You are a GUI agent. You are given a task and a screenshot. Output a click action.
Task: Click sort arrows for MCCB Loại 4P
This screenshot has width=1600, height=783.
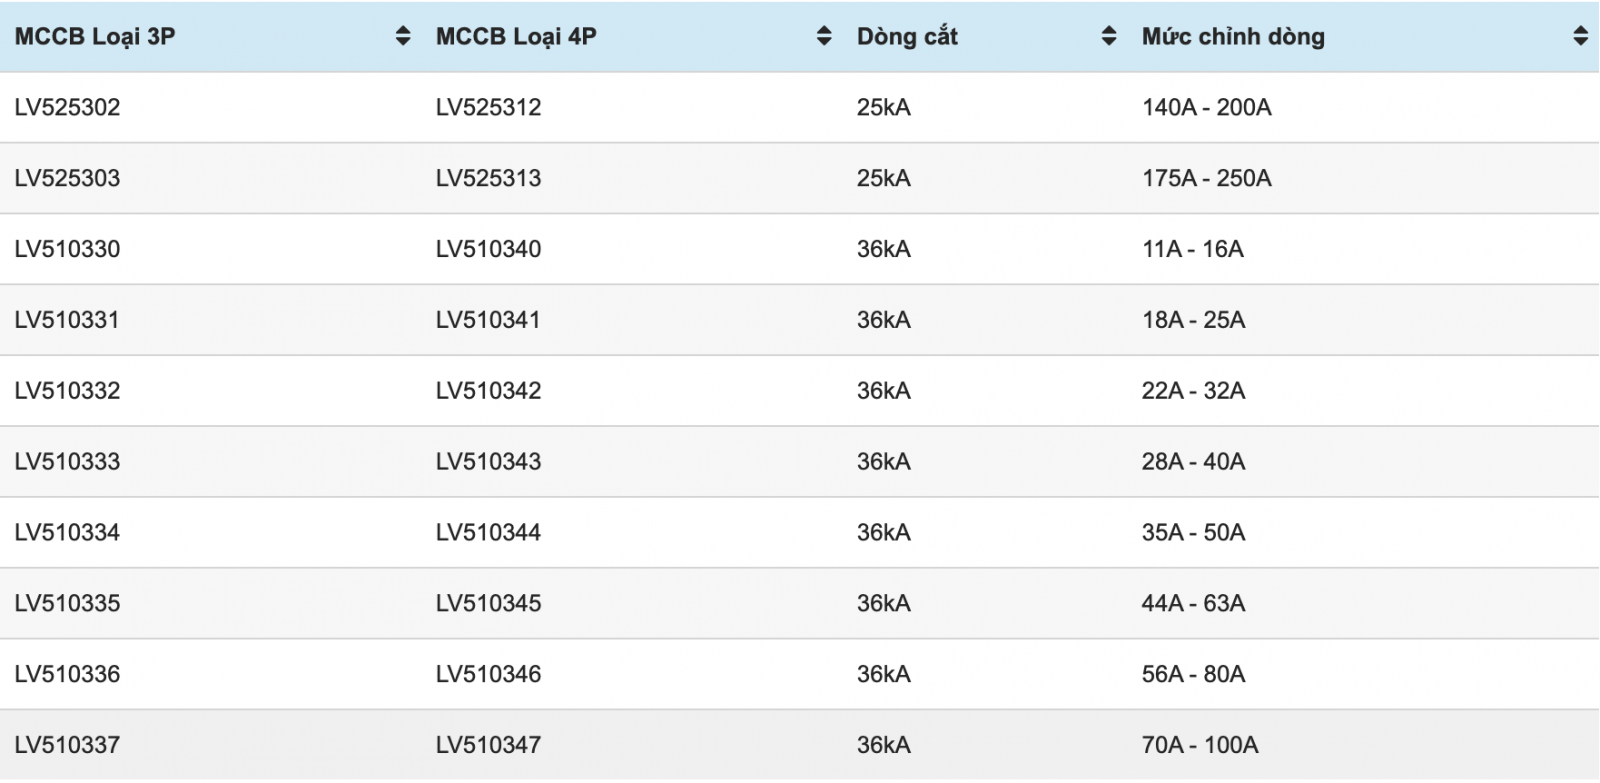pos(824,36)
